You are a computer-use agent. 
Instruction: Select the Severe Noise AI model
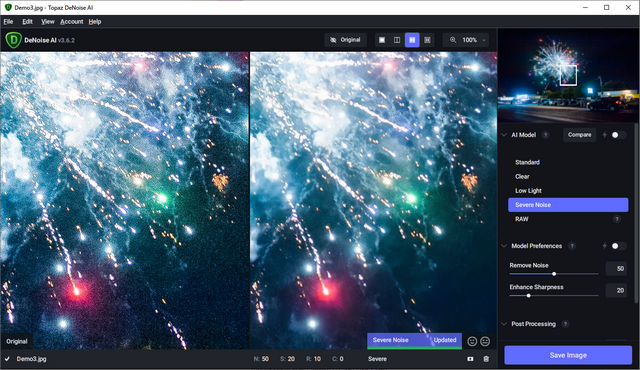[568, 205]
